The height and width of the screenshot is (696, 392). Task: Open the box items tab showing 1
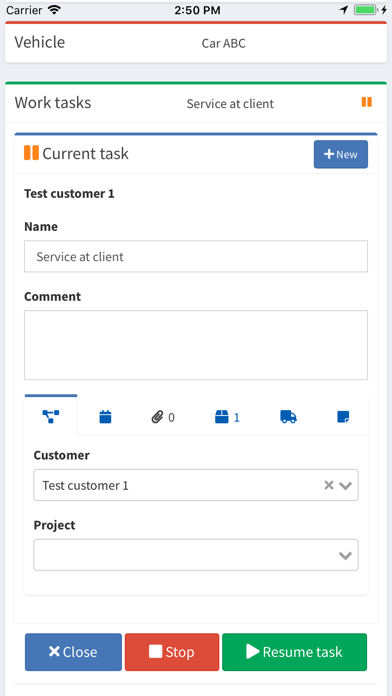(227, 417)
